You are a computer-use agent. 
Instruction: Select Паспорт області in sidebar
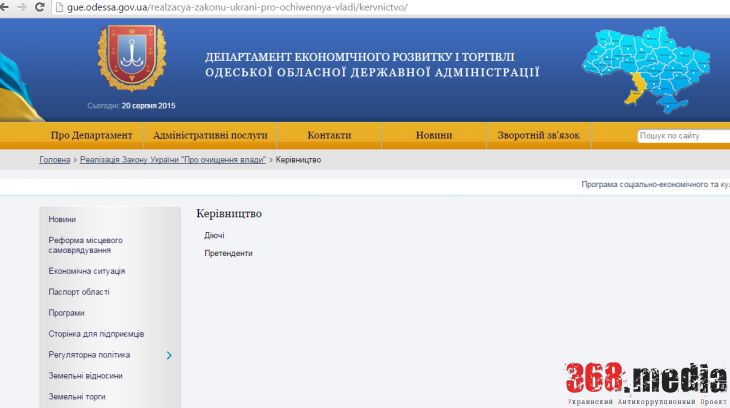click(x=79, y=292)
